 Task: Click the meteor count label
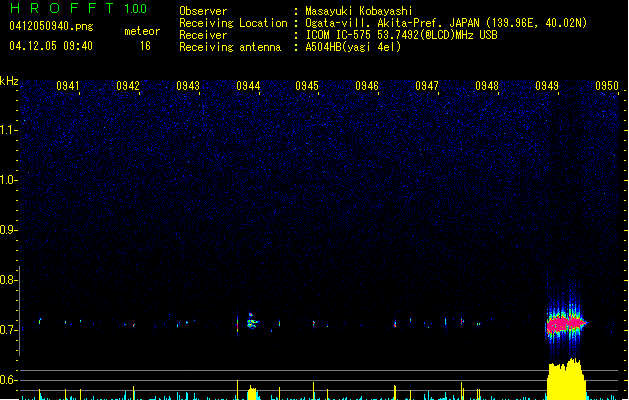click(142, 31)
